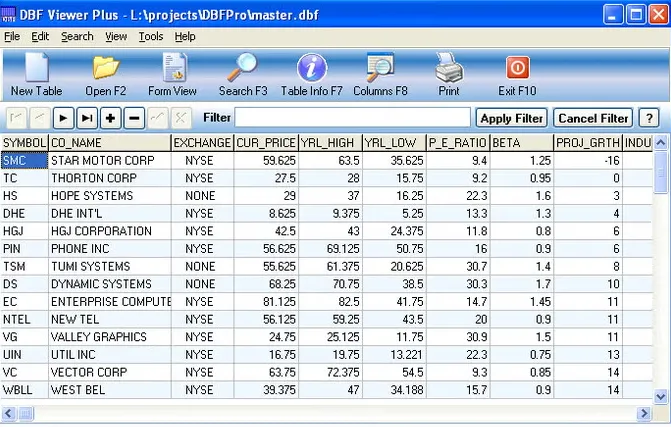Viewport: 671px width, 427px height.
Task: Select STAR MOTOR CORP cell
Action: click(110, 160)
